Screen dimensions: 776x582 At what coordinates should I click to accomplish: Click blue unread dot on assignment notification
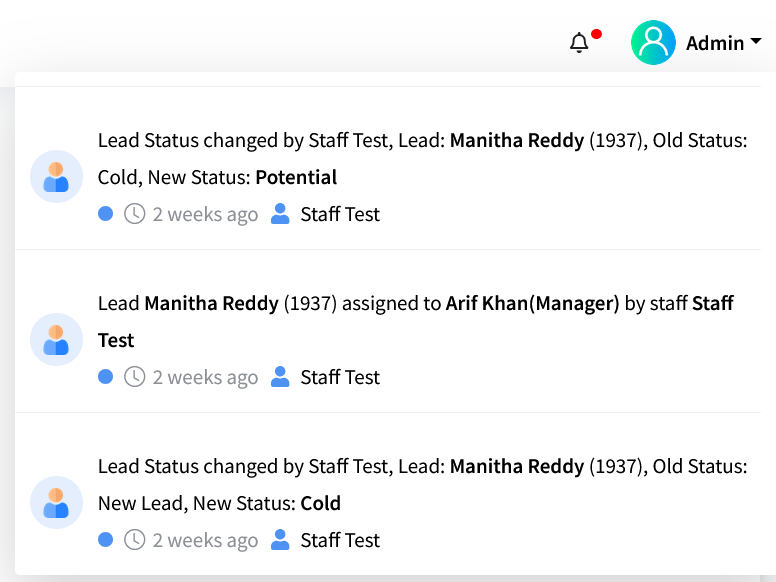click(x=106, y=377)
